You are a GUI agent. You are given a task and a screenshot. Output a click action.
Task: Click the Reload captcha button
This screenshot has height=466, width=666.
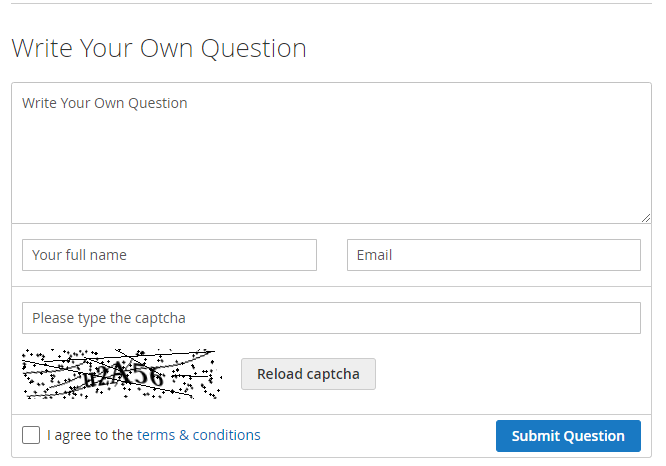coord(308,374)
